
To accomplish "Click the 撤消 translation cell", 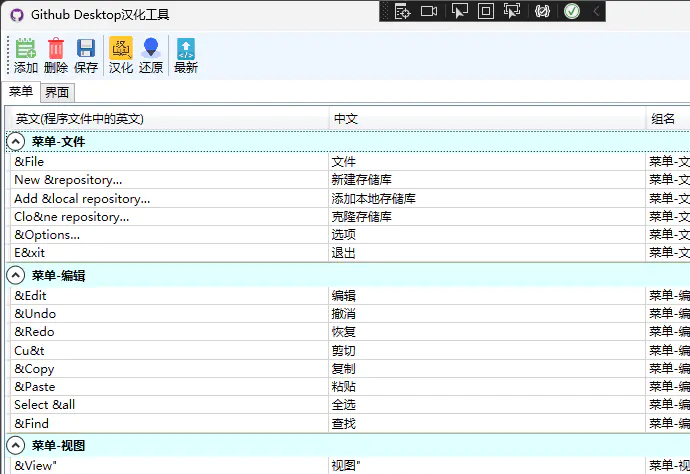I will [487, 314].
